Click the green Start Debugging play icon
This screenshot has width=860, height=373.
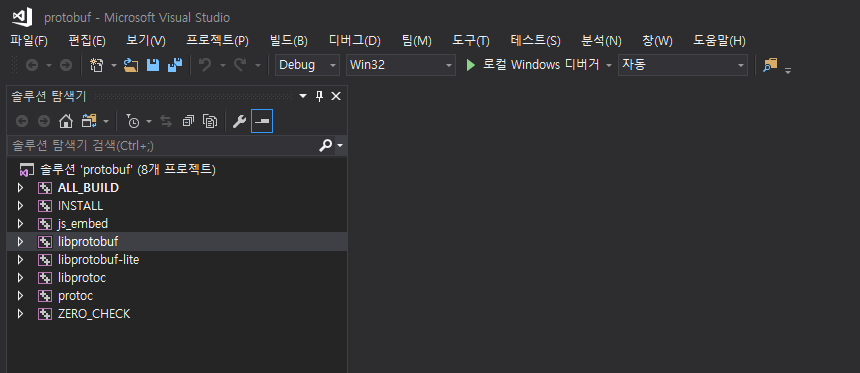pyautogui.click(x=470, y=65)
